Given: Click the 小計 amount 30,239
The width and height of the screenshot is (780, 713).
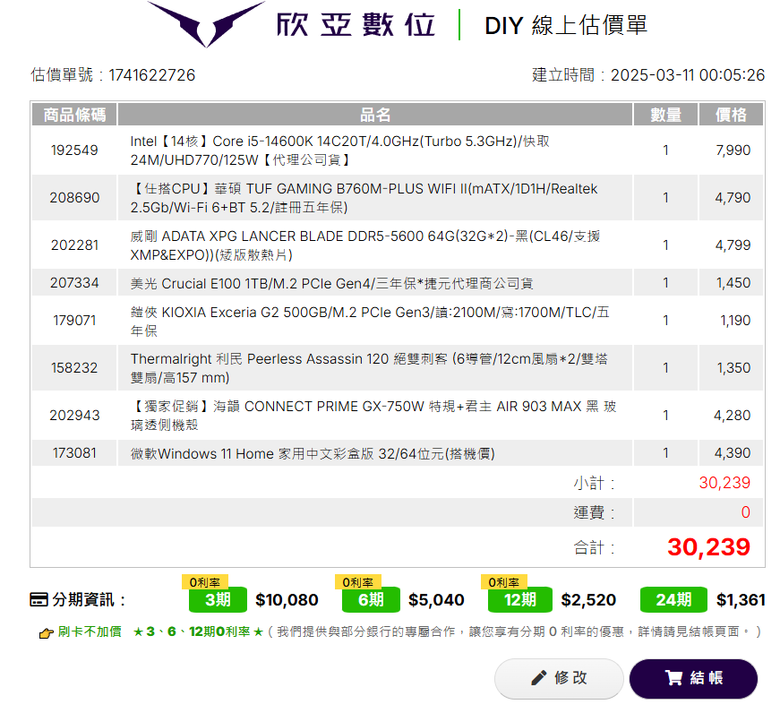Looking at the screenshot, I should tap(724, 483).
